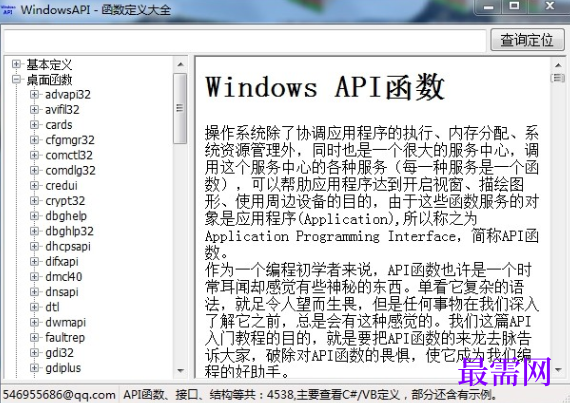Viewport: 570px width, 403px height.
Task: Click tree panel scroll down arrow
Action: [x=180, y=371]
